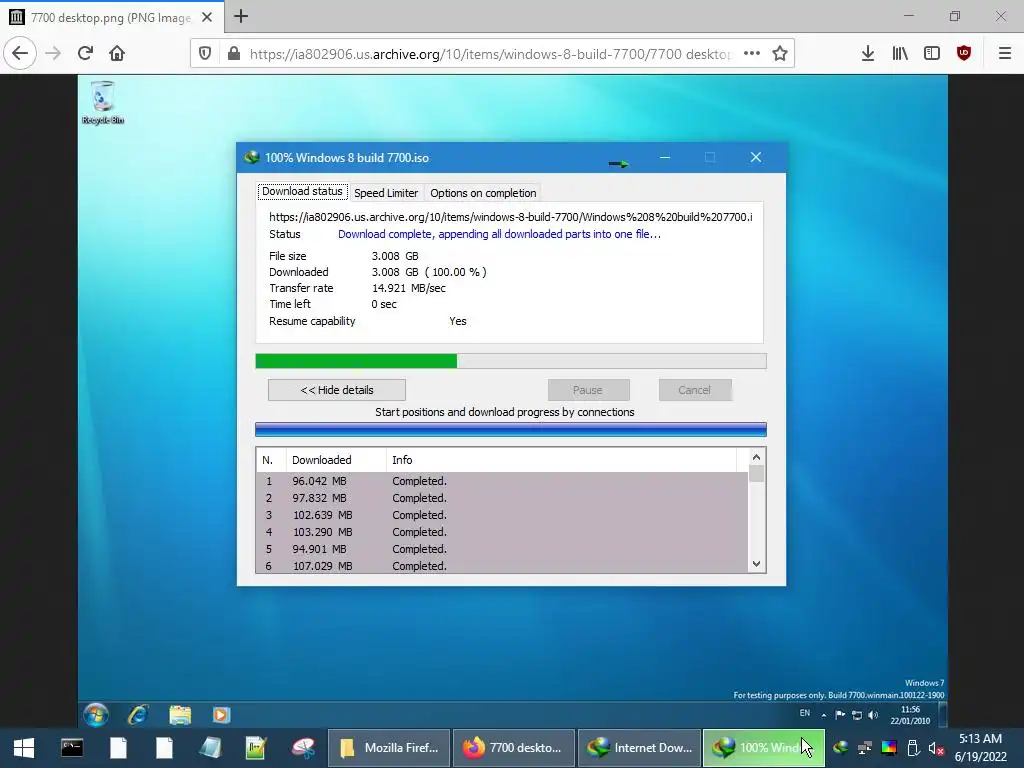Image resolution: width=1024 pixels, height=768 pixels.
Task: Bookmark this page with the star
Action: 780,54
